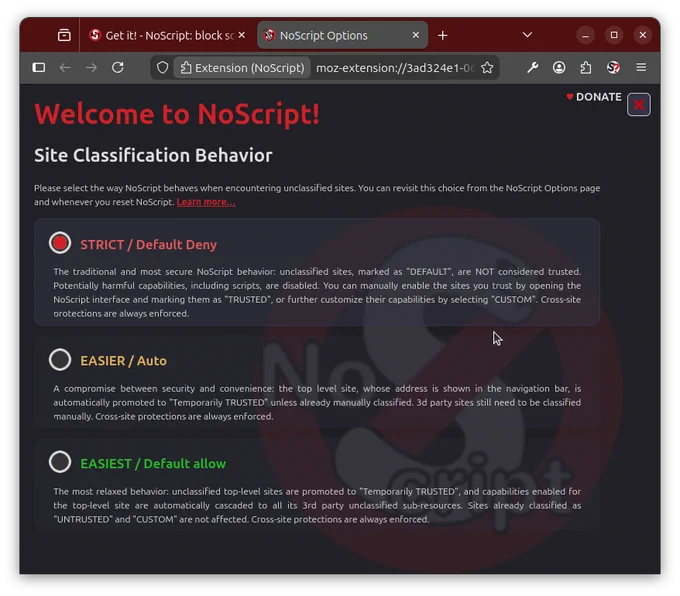Maximize the Firefox window
The width and height of the screenshot is (680, 596).
tap(614, 35)
